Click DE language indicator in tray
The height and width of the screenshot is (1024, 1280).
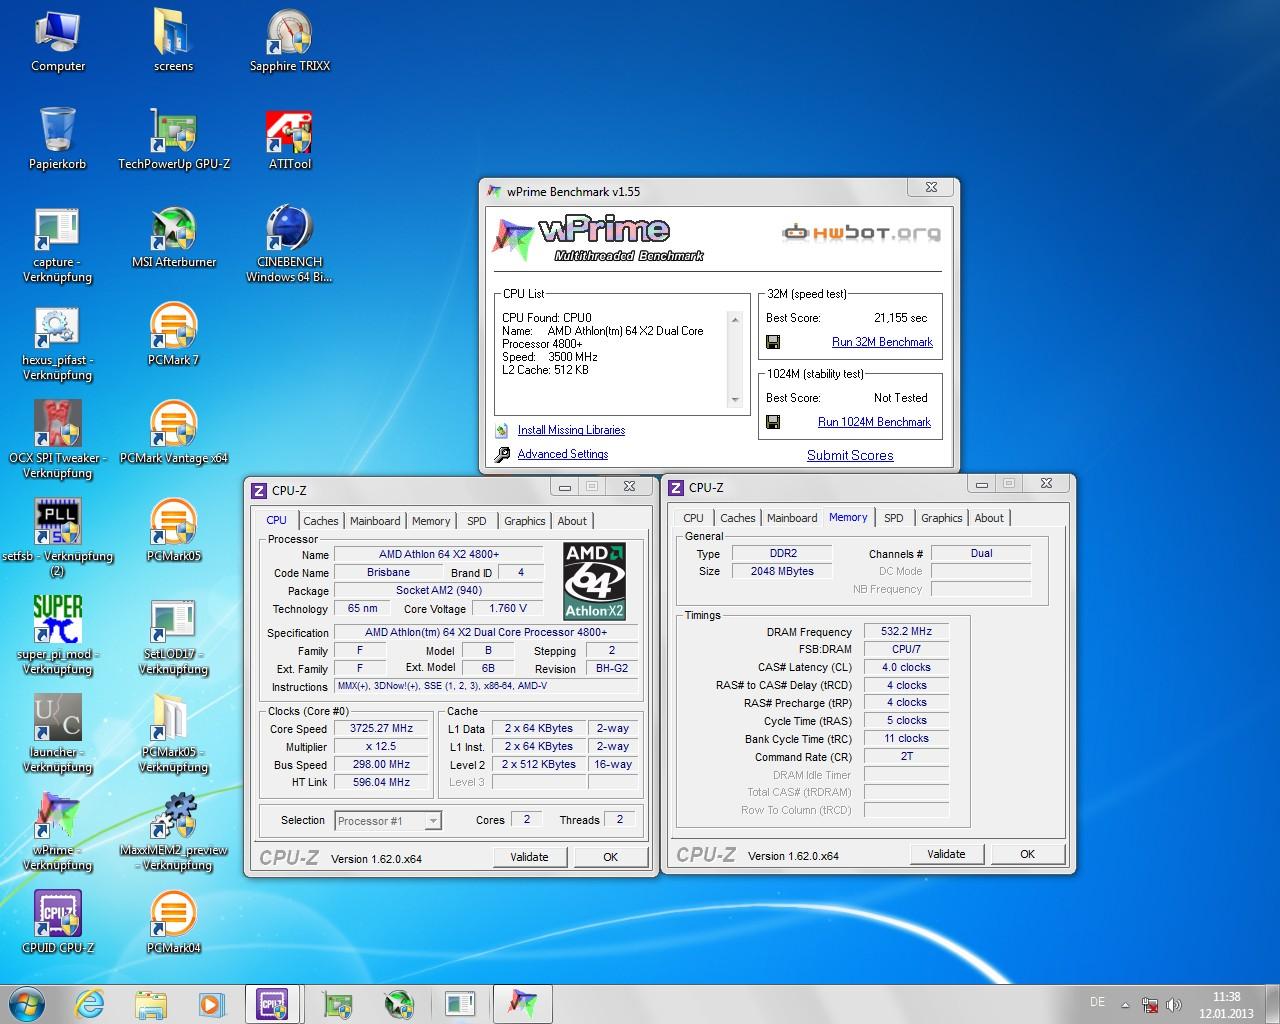point(1097,1002)
